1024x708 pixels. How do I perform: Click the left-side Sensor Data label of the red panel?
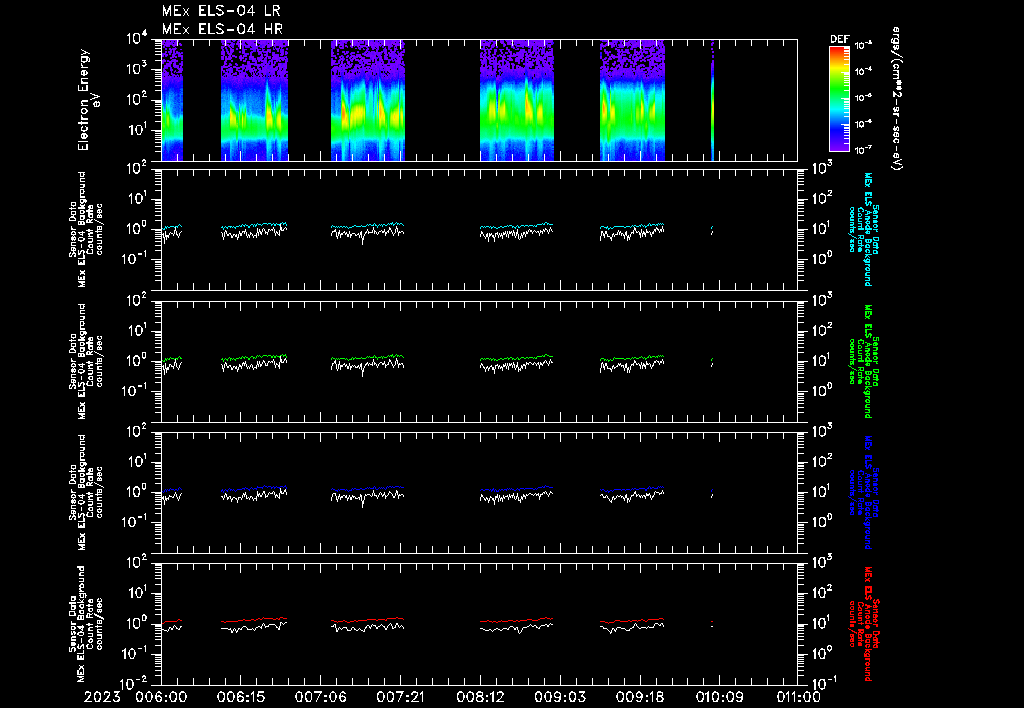[86, 623]
